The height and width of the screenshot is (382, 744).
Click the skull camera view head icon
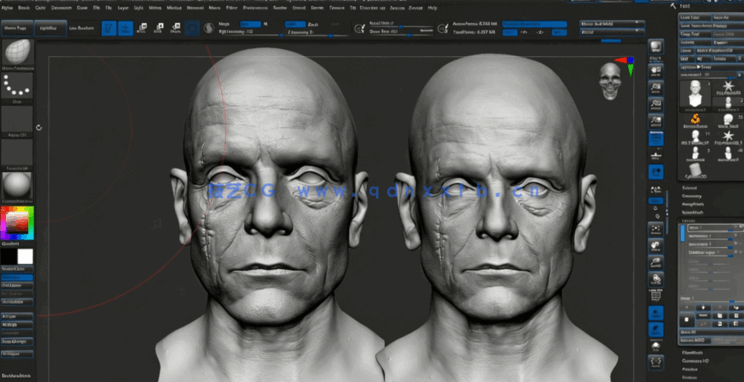click(x=610, y=81)
